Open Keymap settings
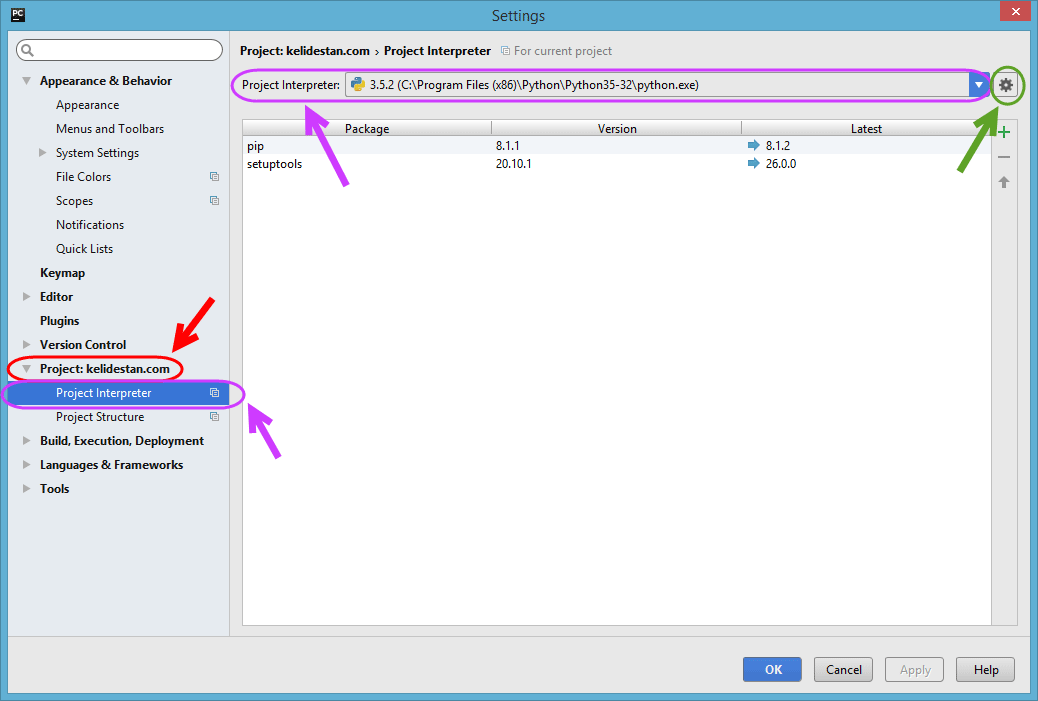Image resolution: width=1038 pixels, height=701 pixels. click(62, 273)
